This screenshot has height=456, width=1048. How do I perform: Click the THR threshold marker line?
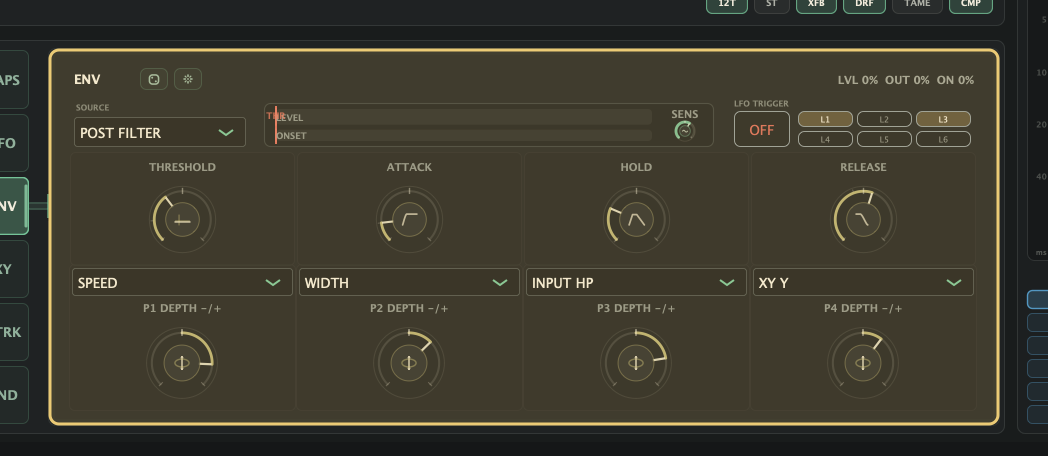[x=276, y=125]
